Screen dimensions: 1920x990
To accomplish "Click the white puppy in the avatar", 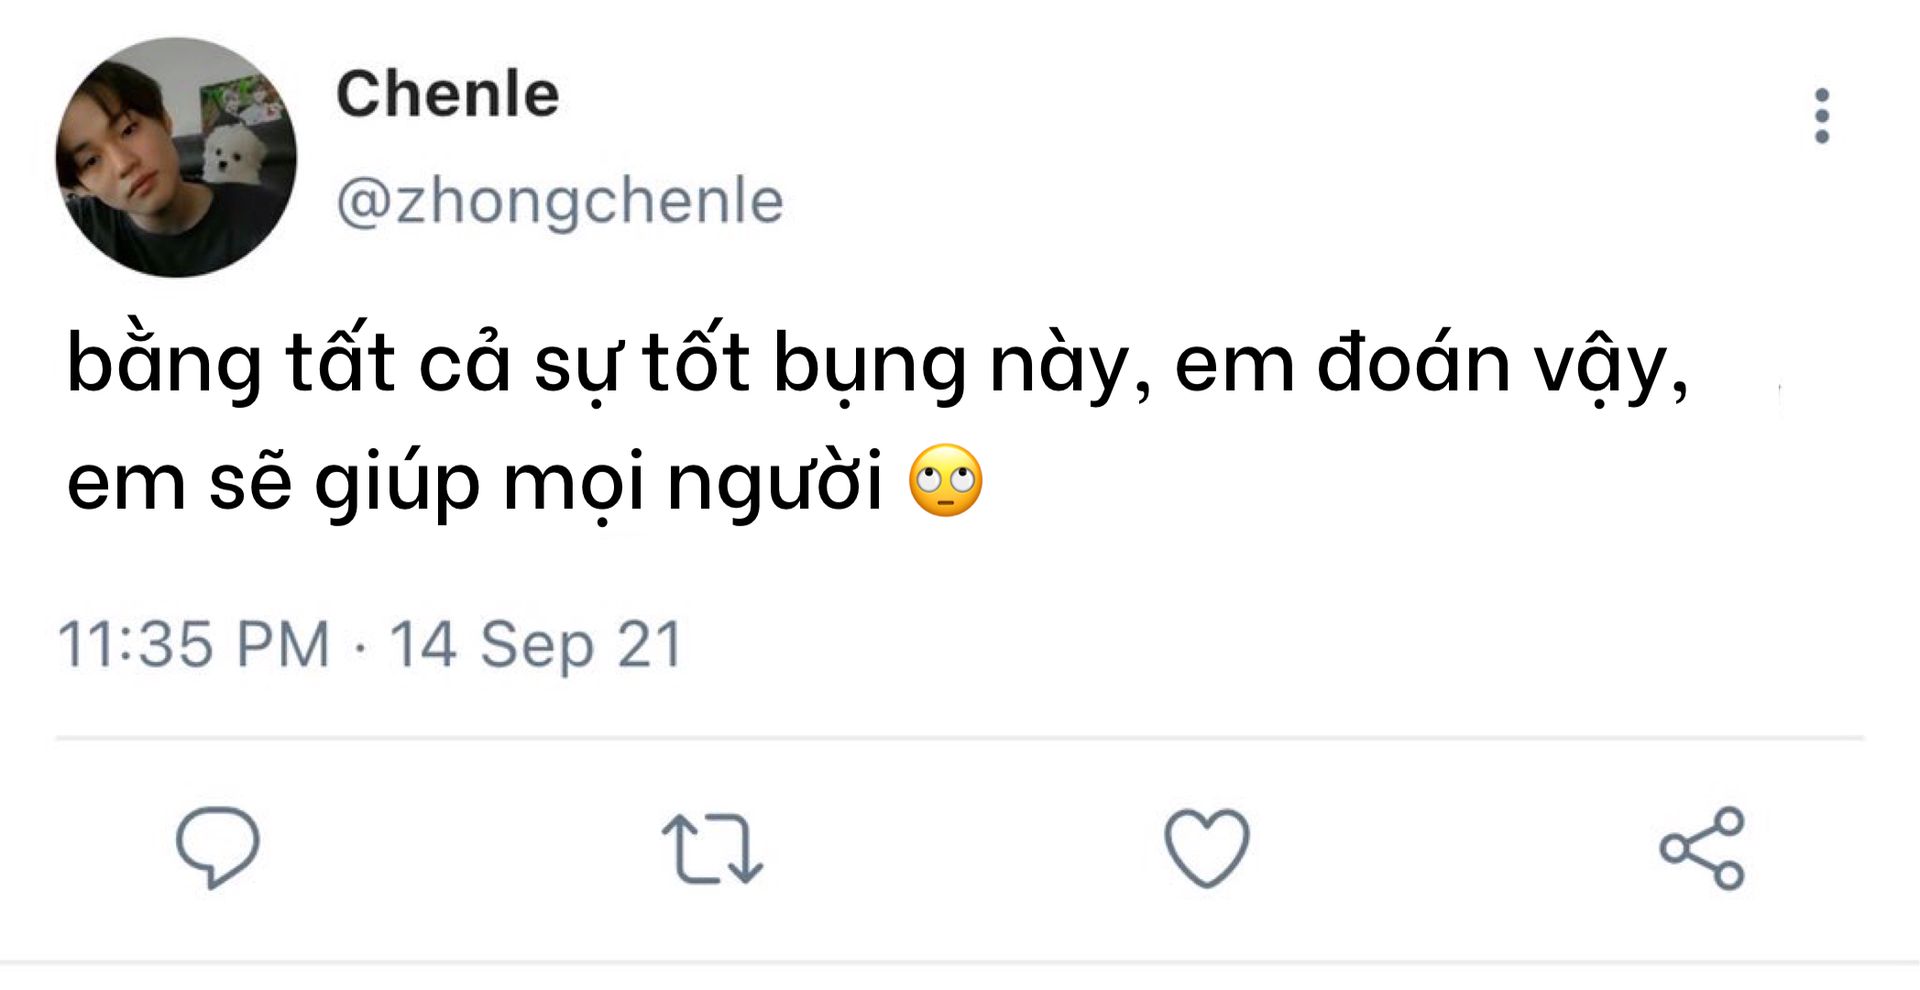I will point(233,152).
